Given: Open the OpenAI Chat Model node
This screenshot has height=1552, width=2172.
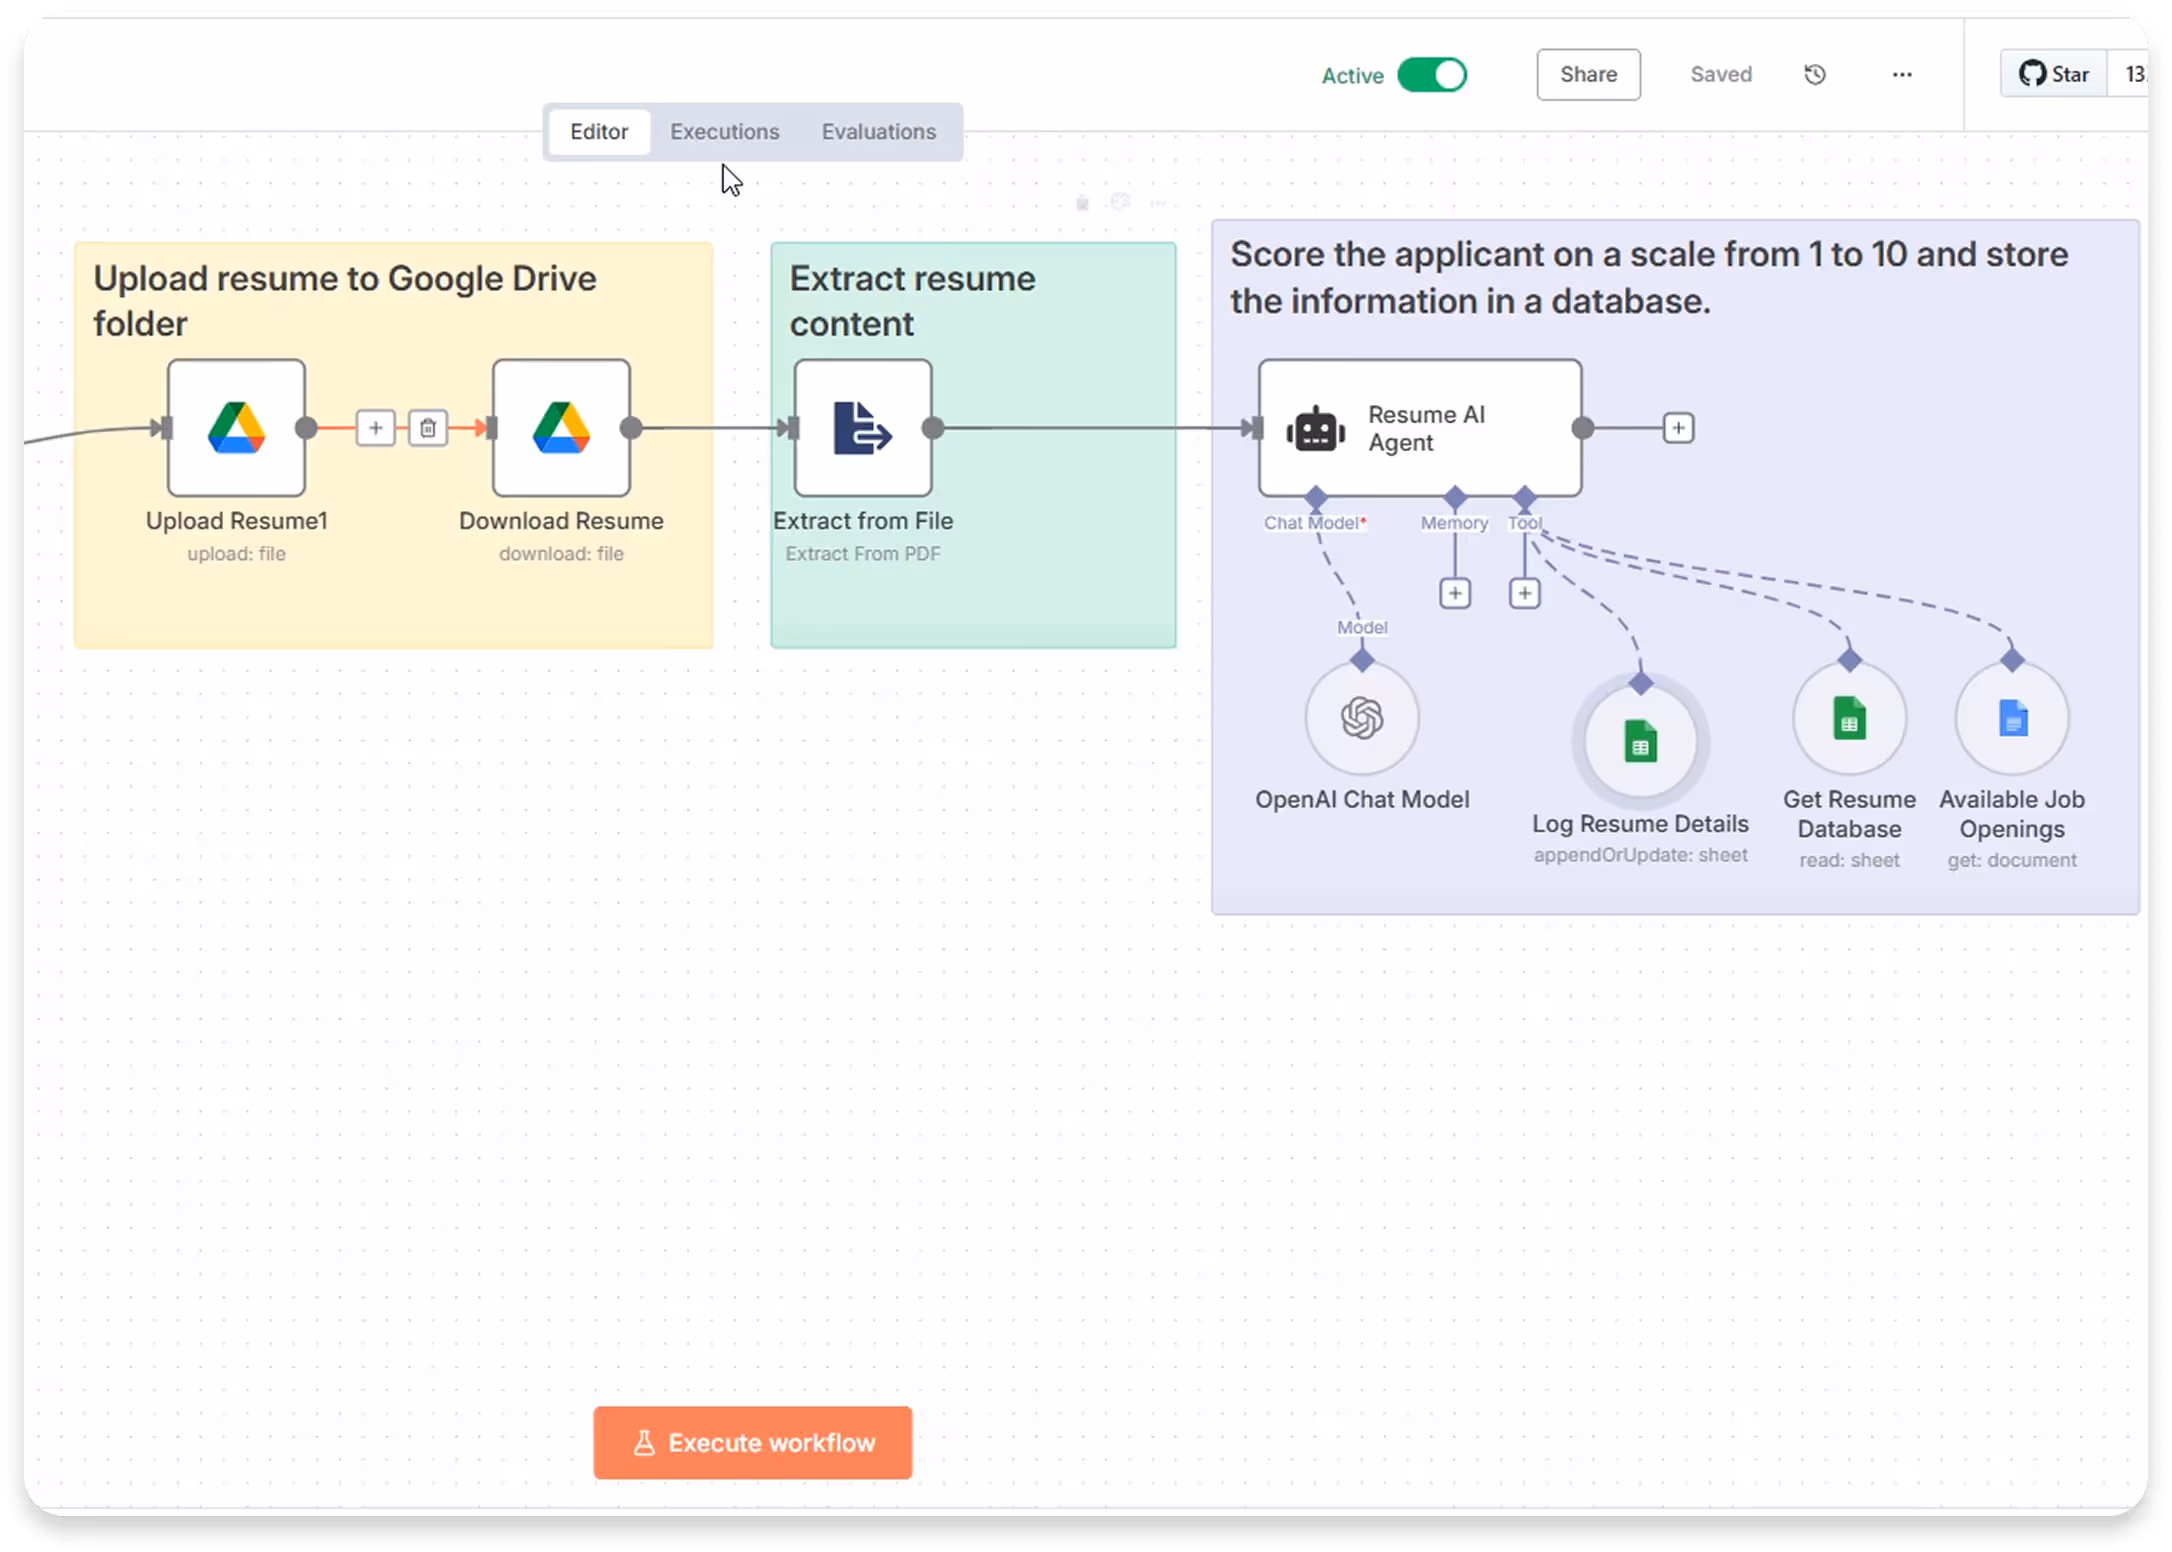Looking at the screenshot, I should [x=1361, y=718].
